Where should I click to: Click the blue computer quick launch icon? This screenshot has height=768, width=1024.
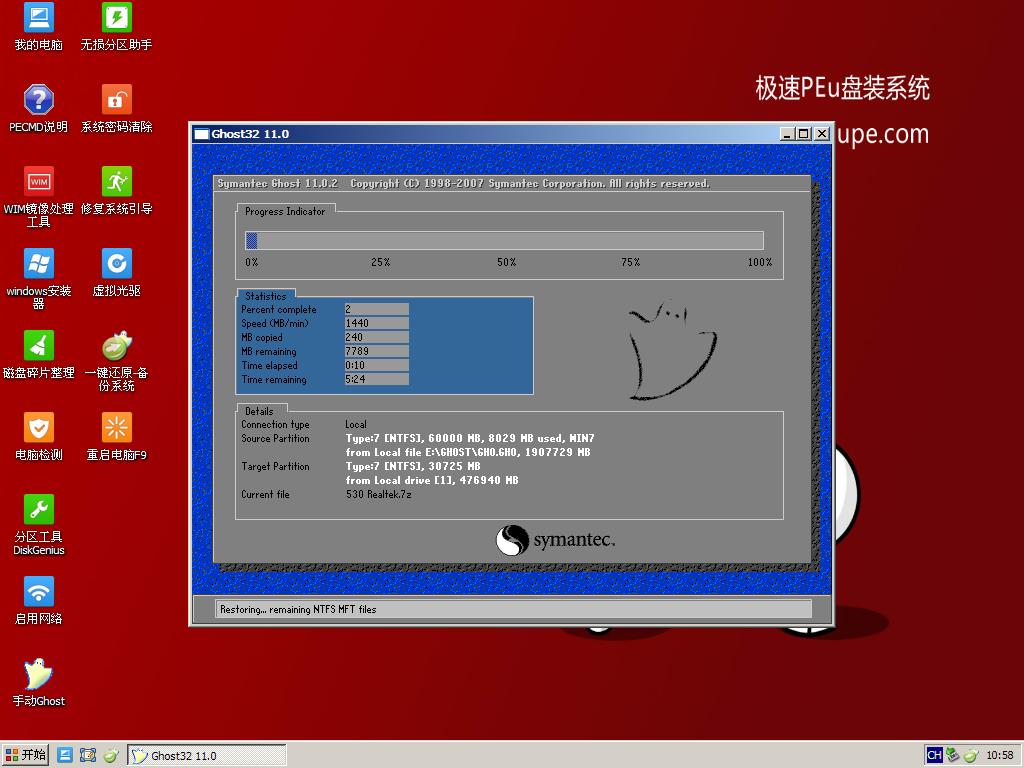point(65,755)
